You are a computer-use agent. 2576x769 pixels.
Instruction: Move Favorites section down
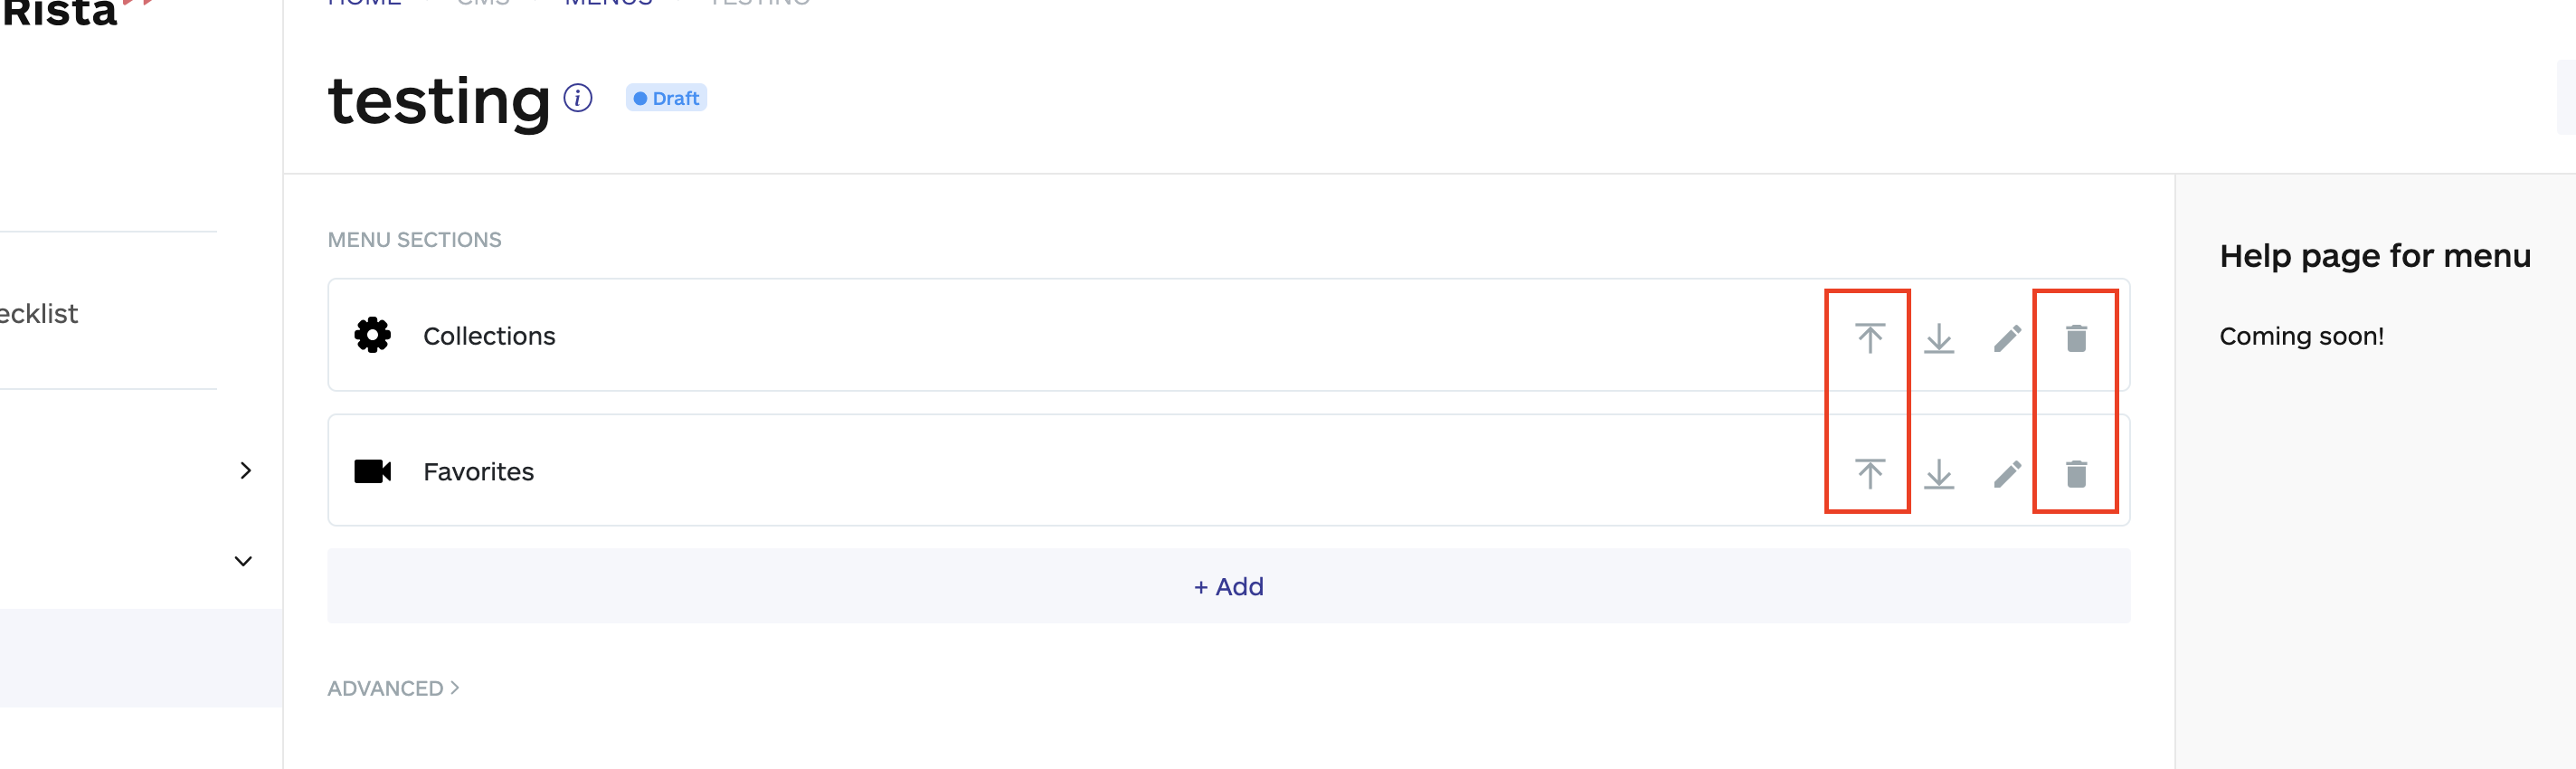coord(1938,473)
